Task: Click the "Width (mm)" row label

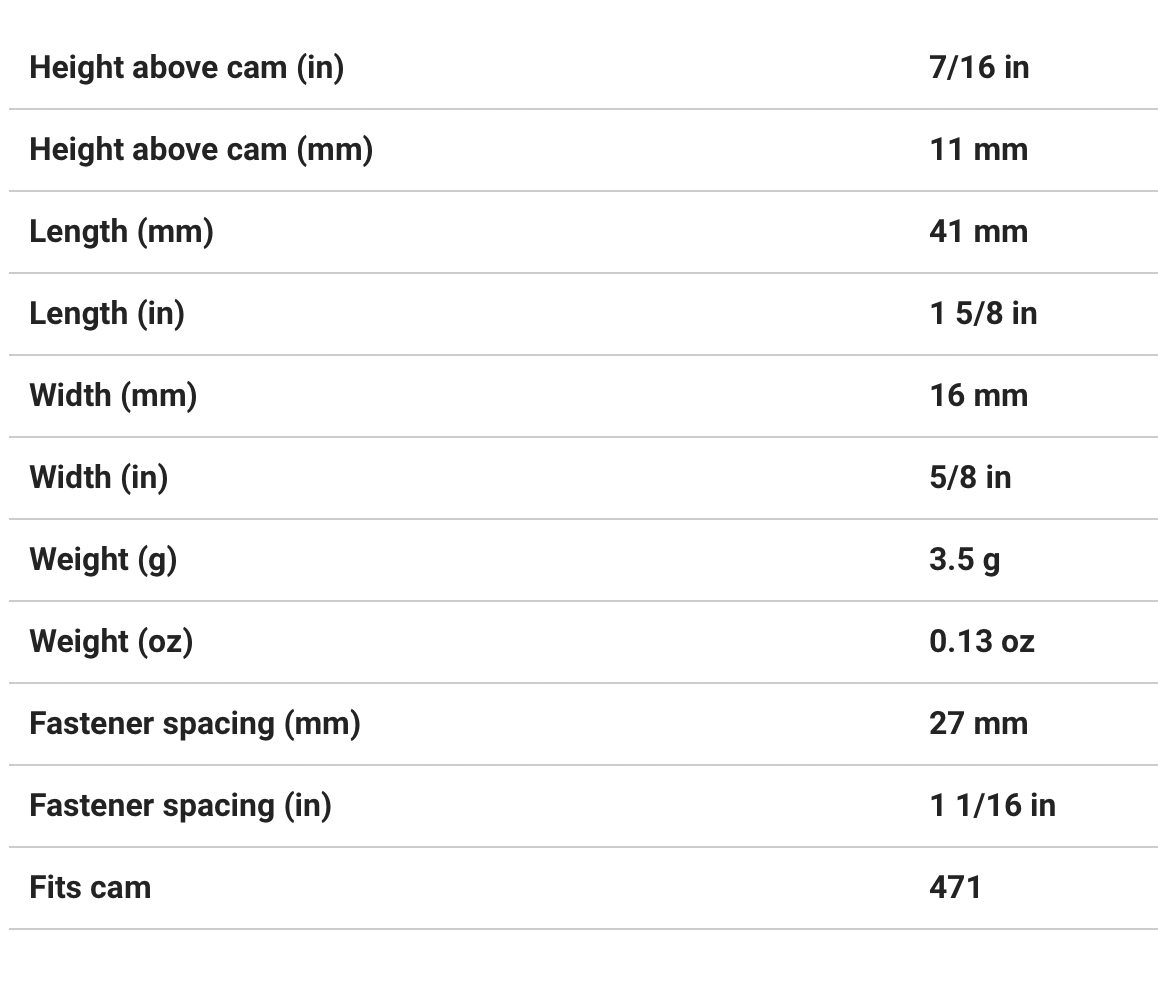Action: [x=113, y=396]
